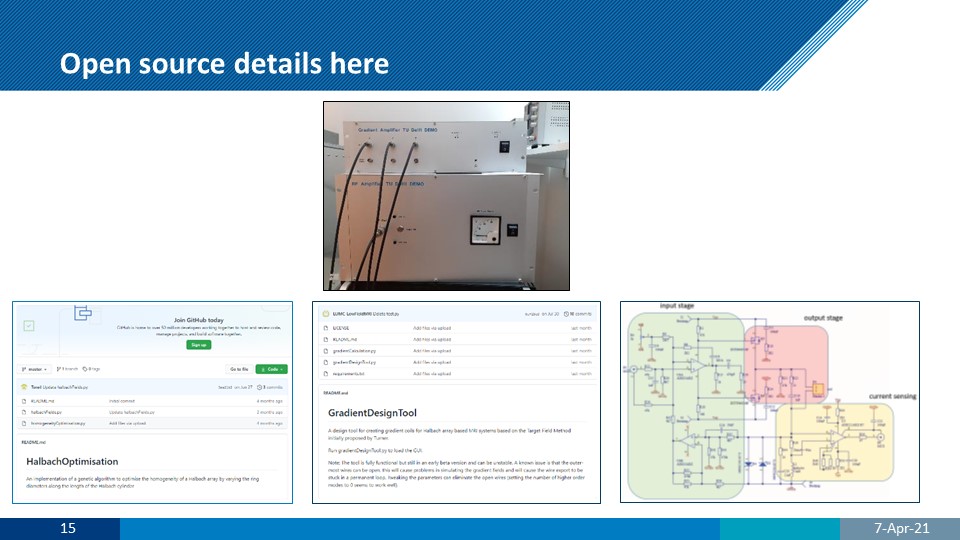Screen dimensions: 960x540
Task: Click the commits clock icon in GradientDesignTool repo
Action: pos(567,313)
